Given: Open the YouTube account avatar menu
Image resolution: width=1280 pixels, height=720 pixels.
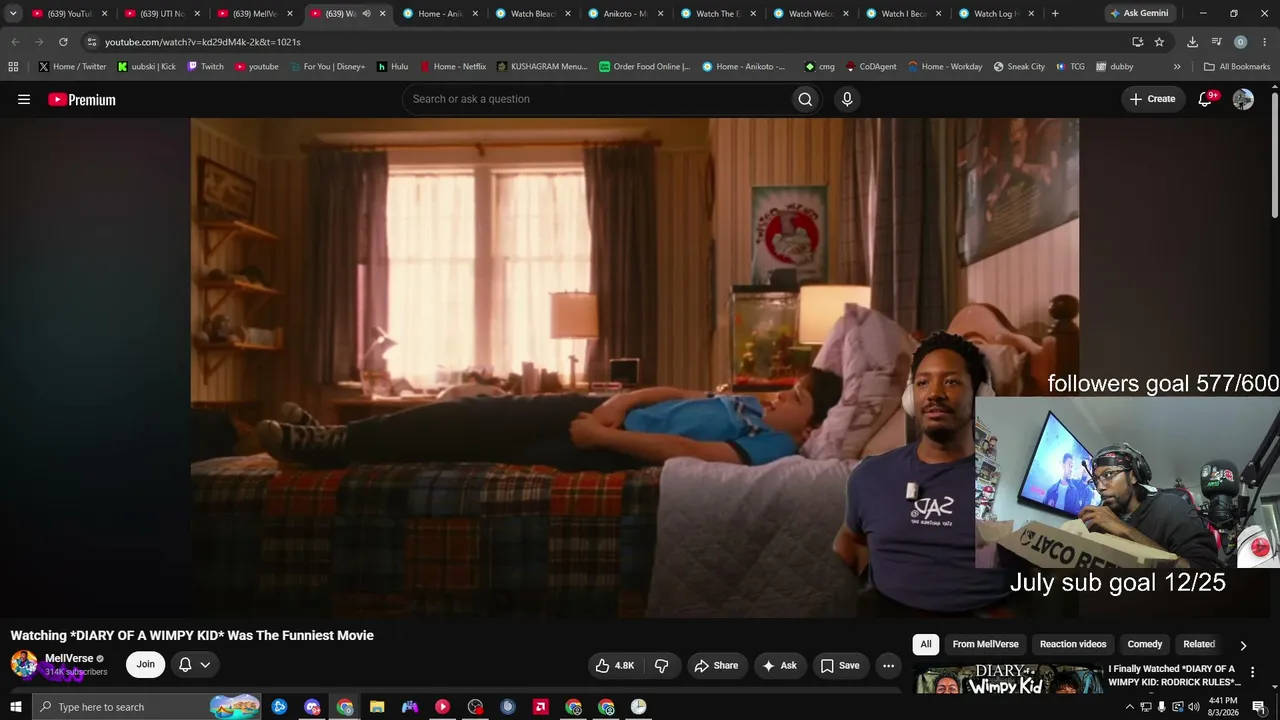Looking at the screenshot, I should tap(1243, 99).
